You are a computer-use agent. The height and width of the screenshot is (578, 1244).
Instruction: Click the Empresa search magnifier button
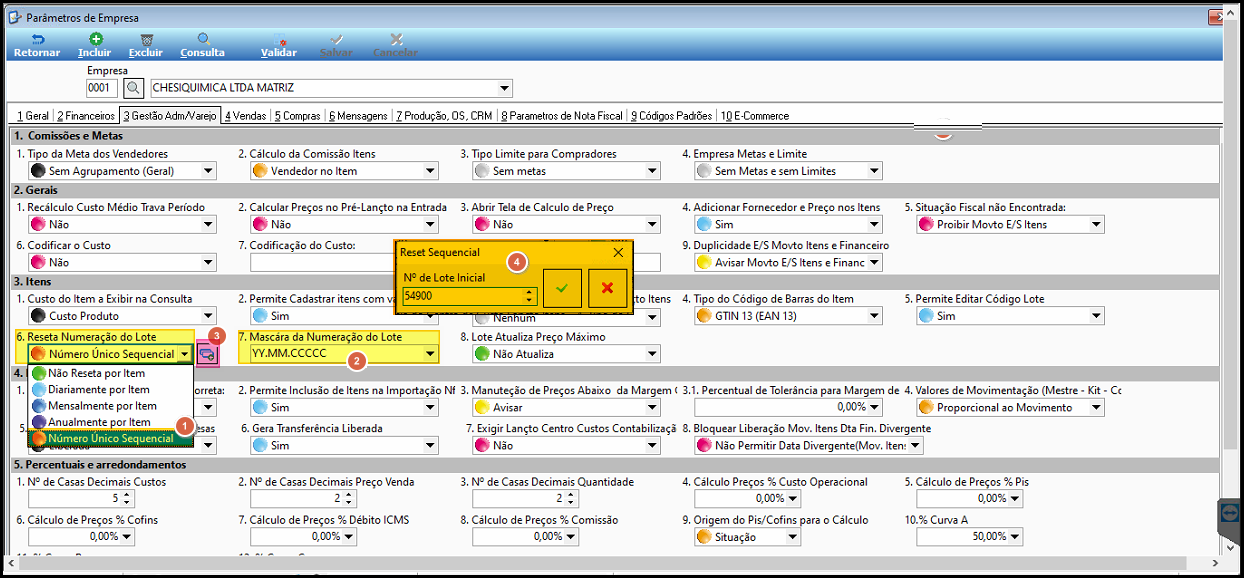(135, 88)
